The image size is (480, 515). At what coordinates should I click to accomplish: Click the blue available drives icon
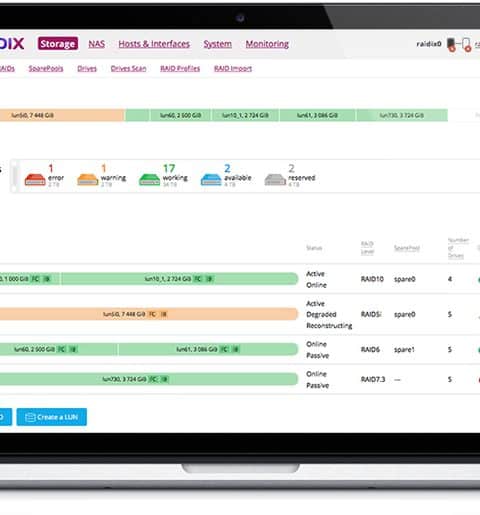point(211,180)
